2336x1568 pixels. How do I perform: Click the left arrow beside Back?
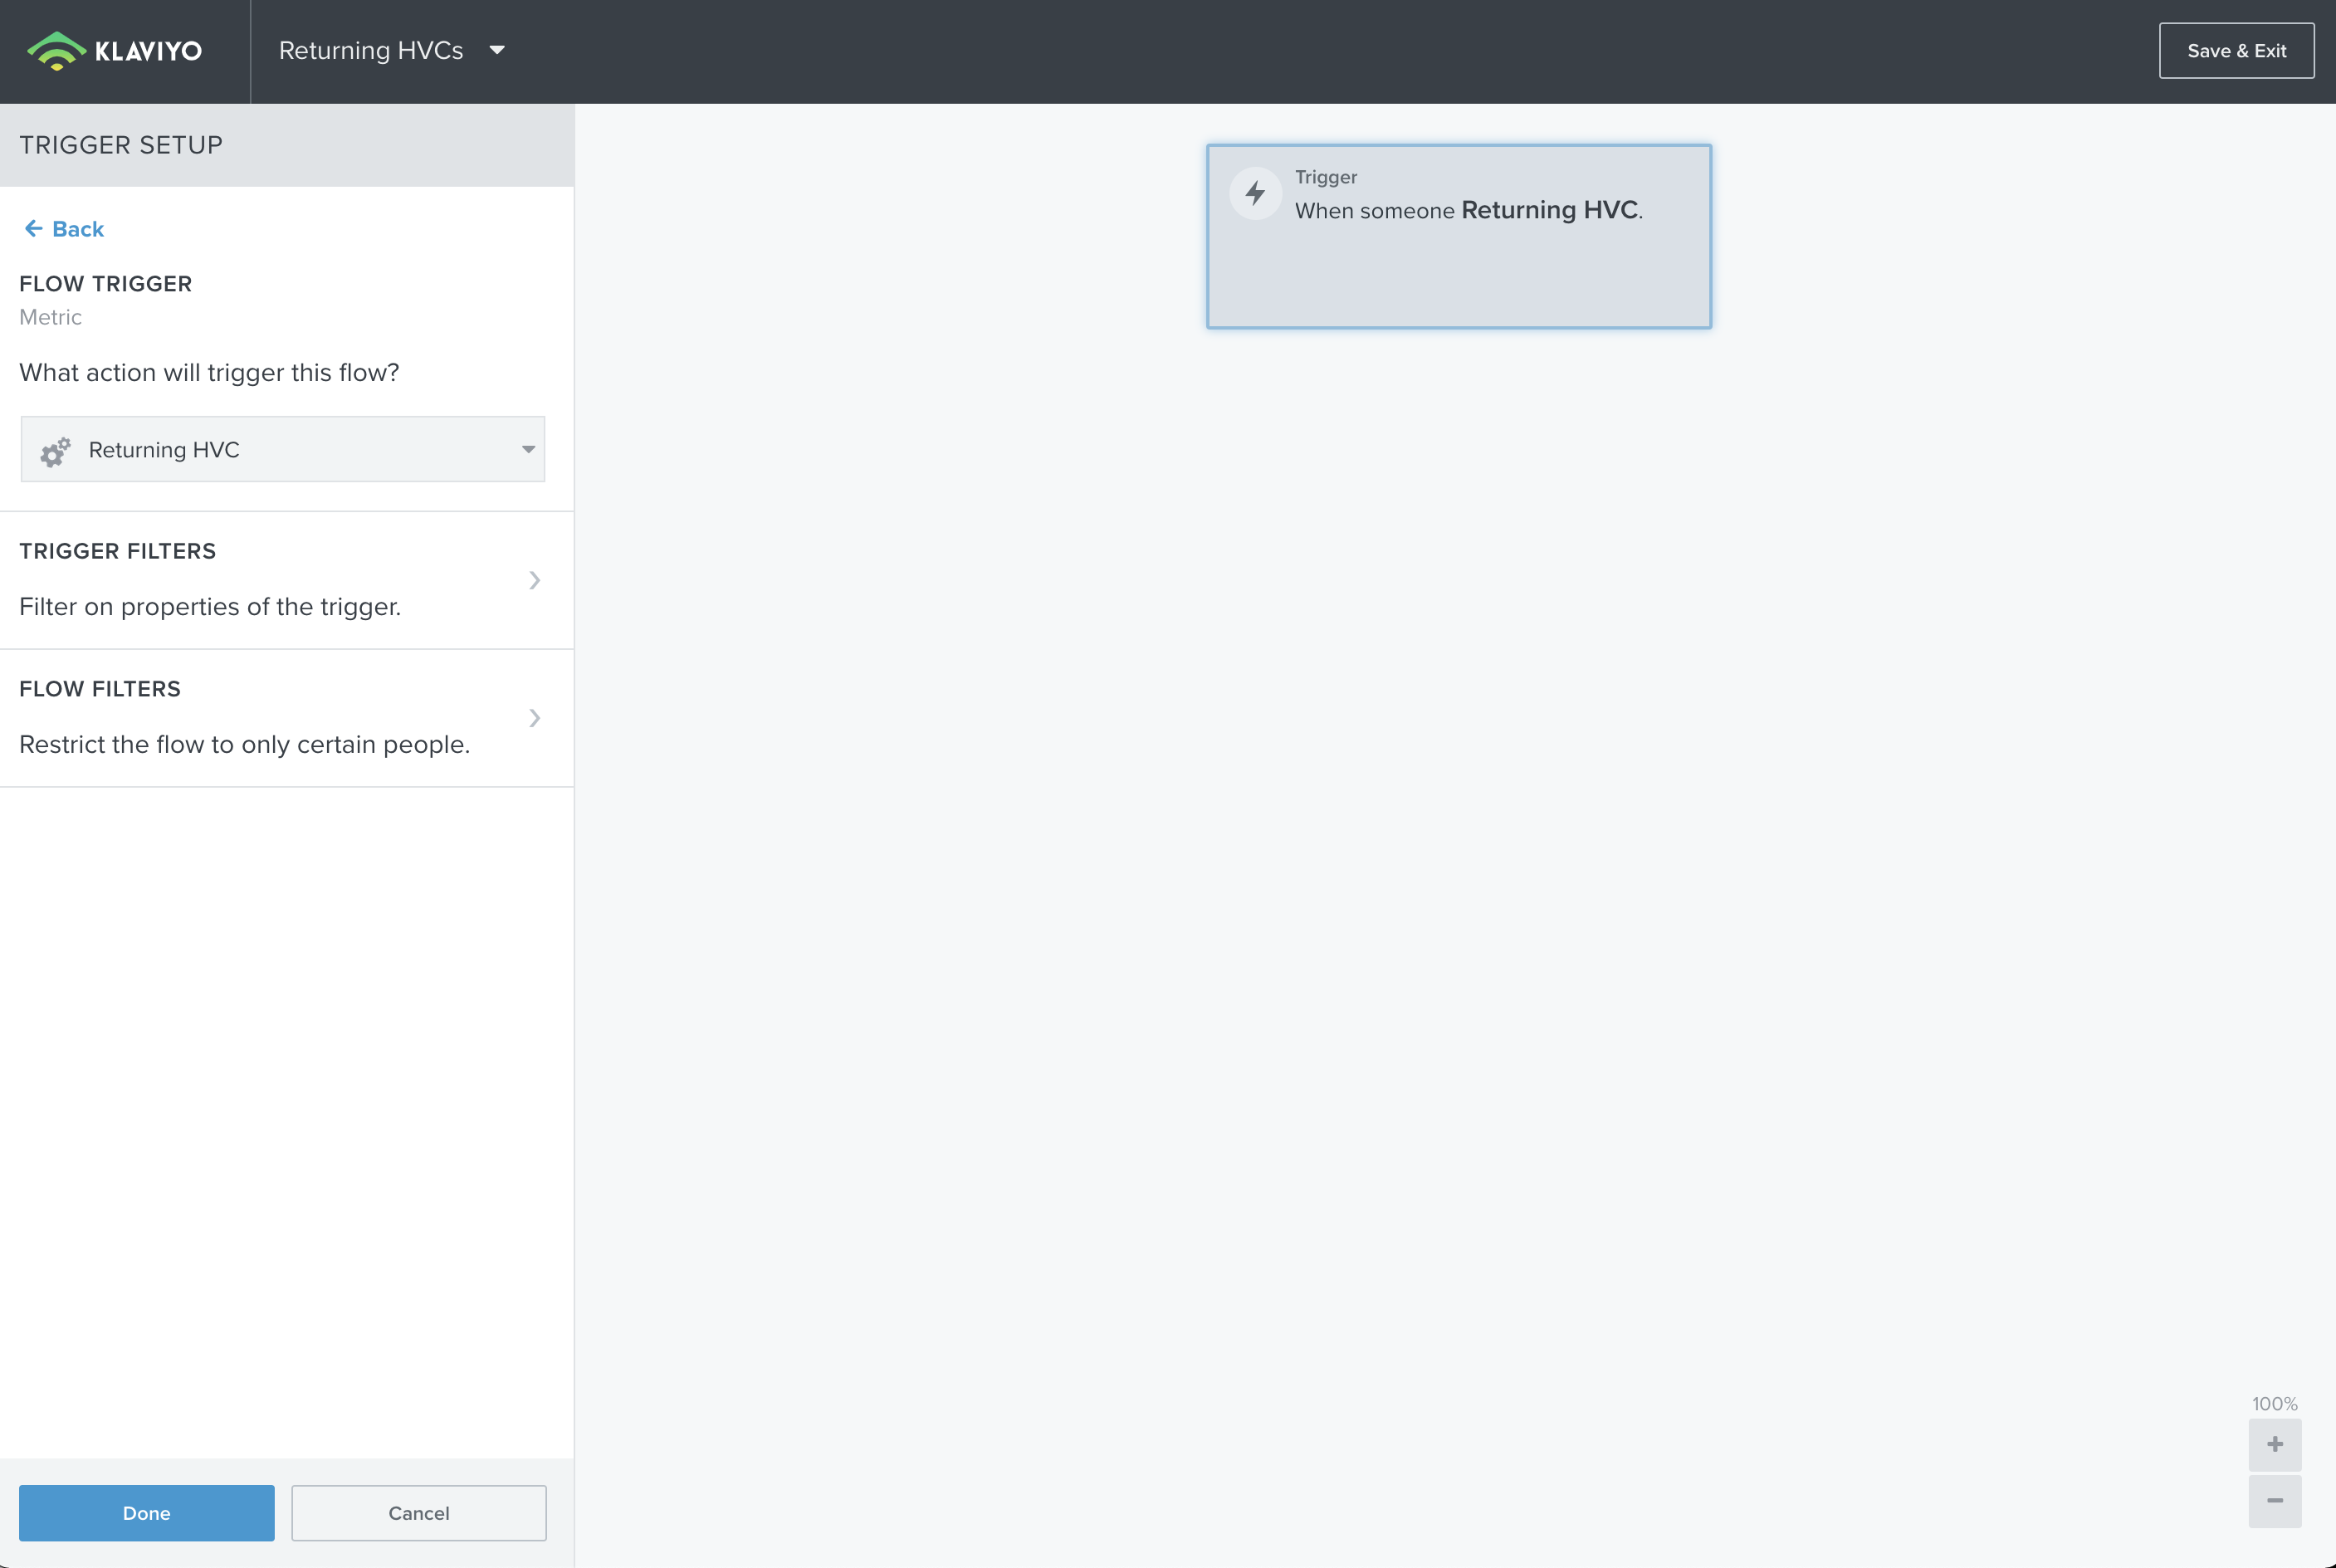click(x=33, y=229)
